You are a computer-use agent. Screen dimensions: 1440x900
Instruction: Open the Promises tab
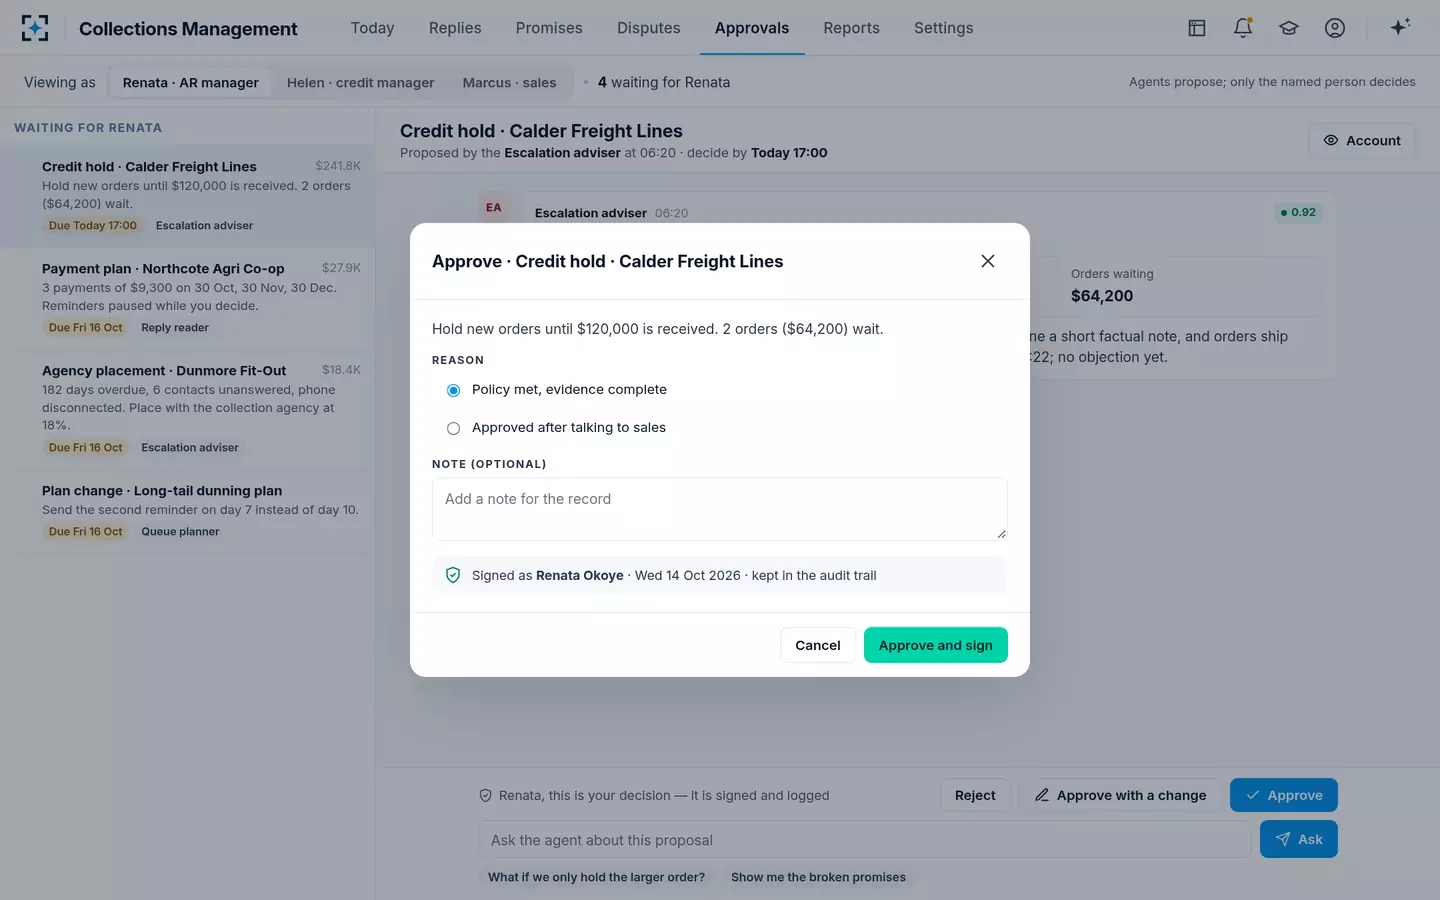549,28
